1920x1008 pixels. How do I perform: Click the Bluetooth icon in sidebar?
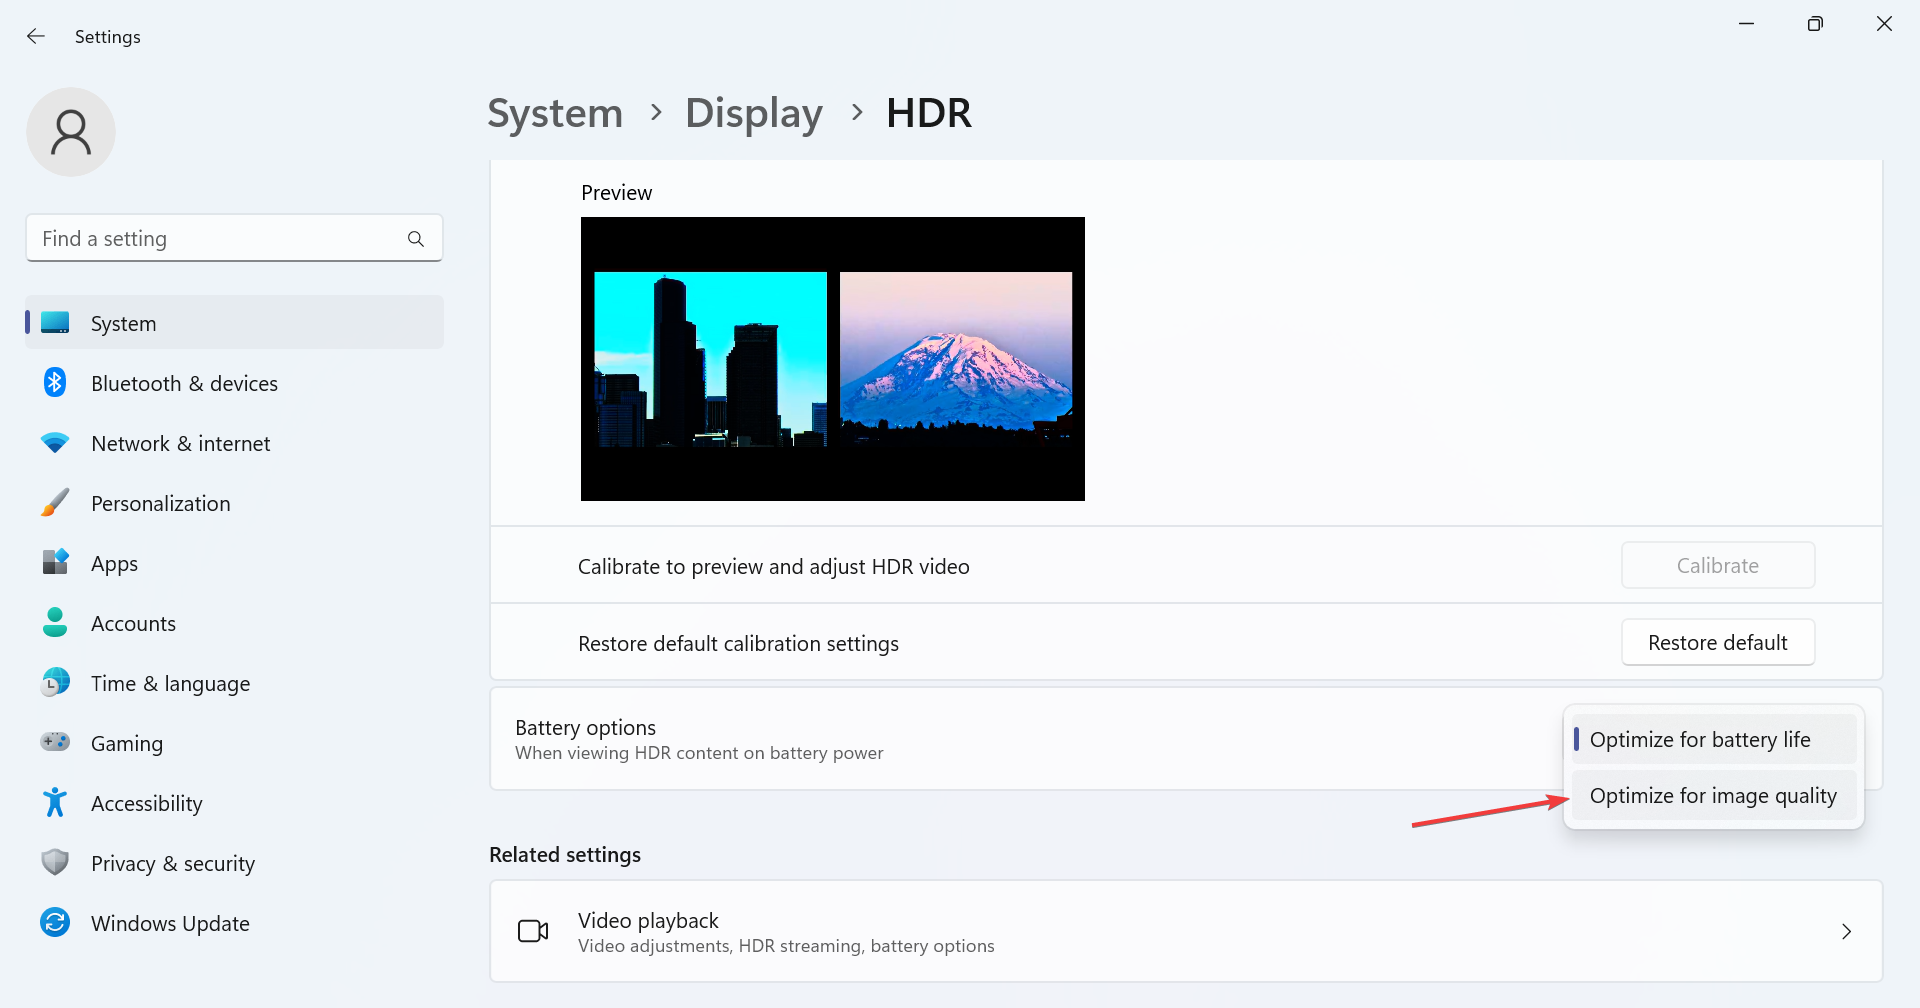point(55,382)
